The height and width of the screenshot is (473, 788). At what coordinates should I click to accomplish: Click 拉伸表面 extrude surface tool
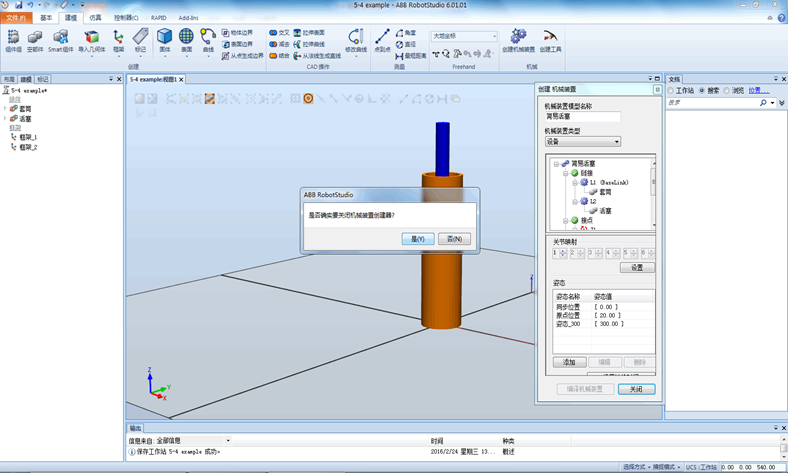(x=309, y=33)
